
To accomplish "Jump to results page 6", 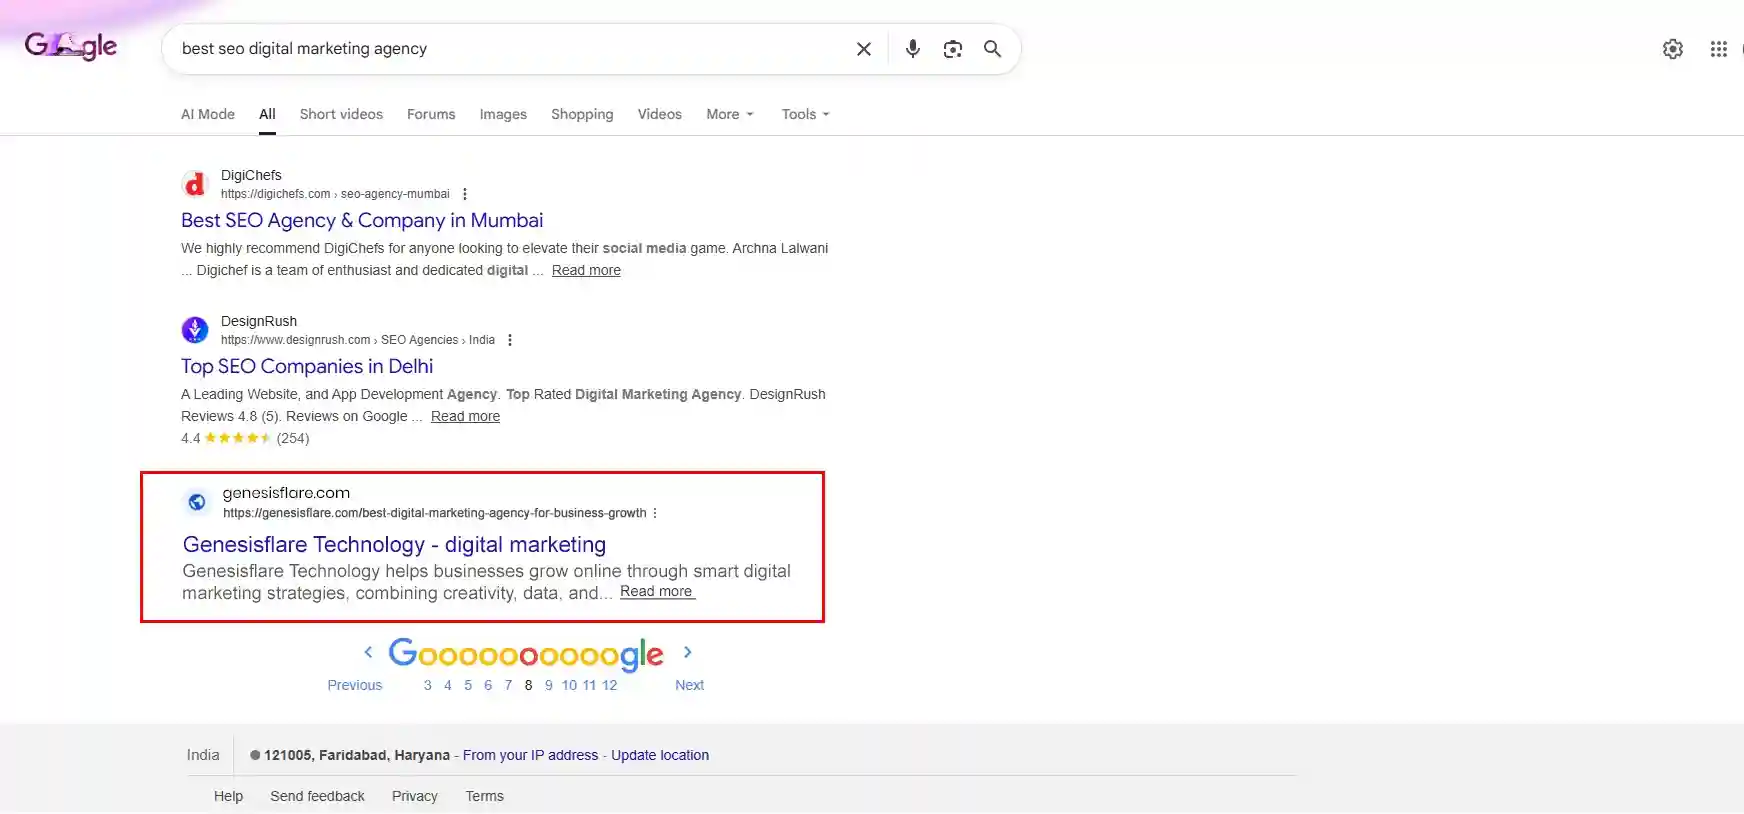I will tap(488, 685).
